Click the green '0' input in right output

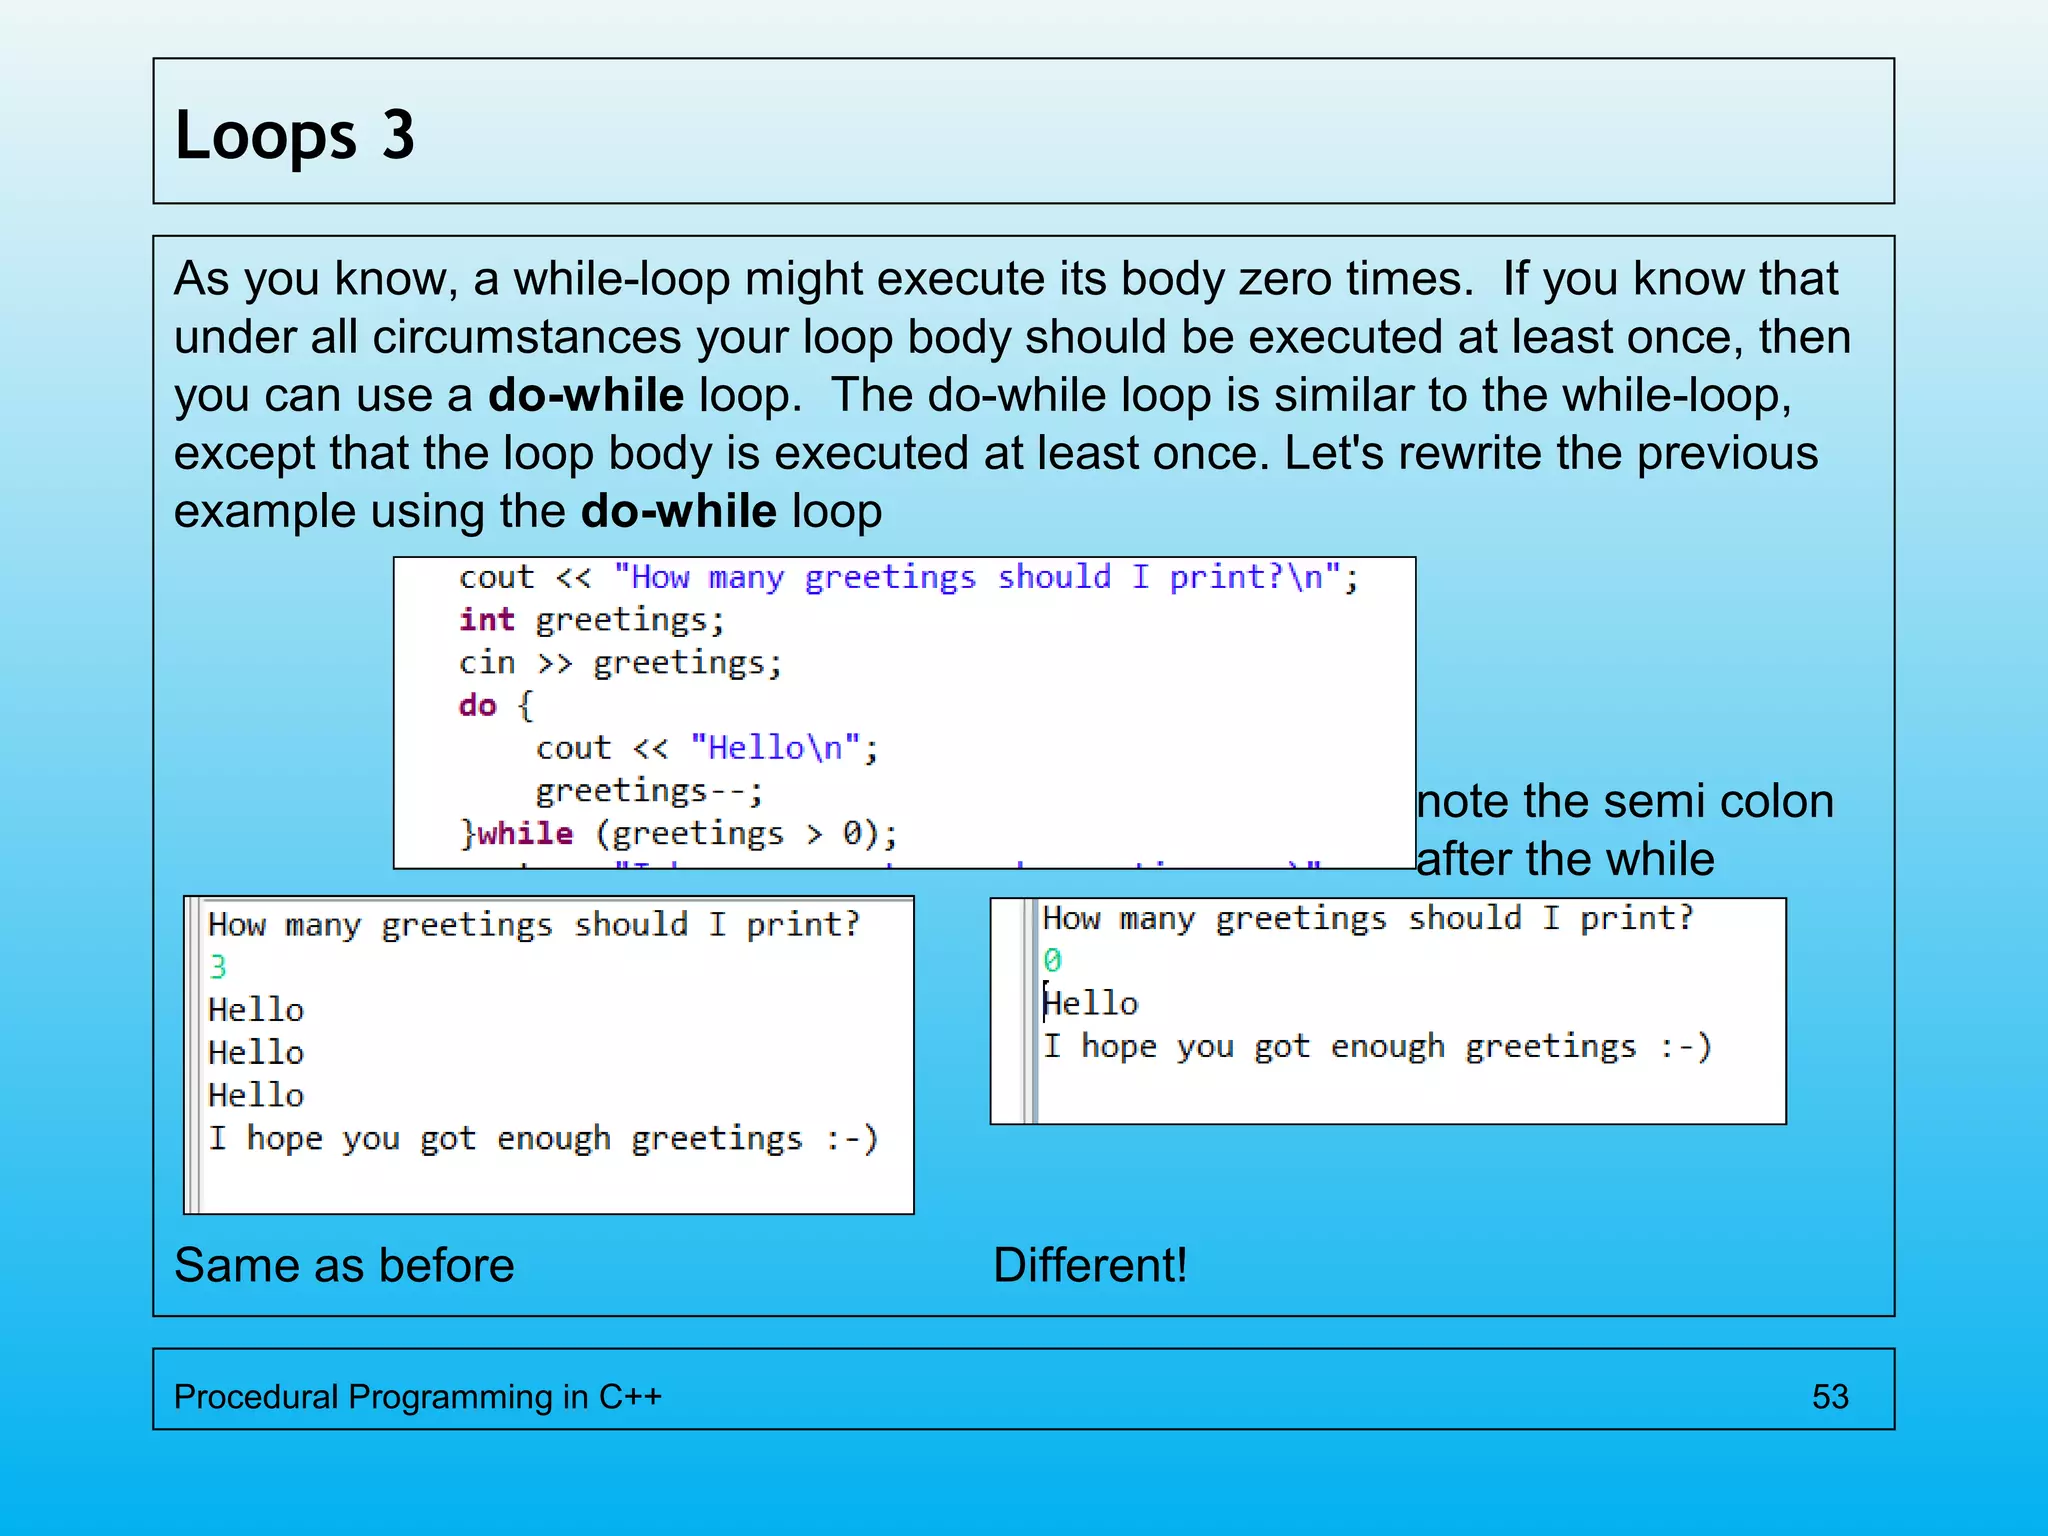click(x=1052, y=960)
